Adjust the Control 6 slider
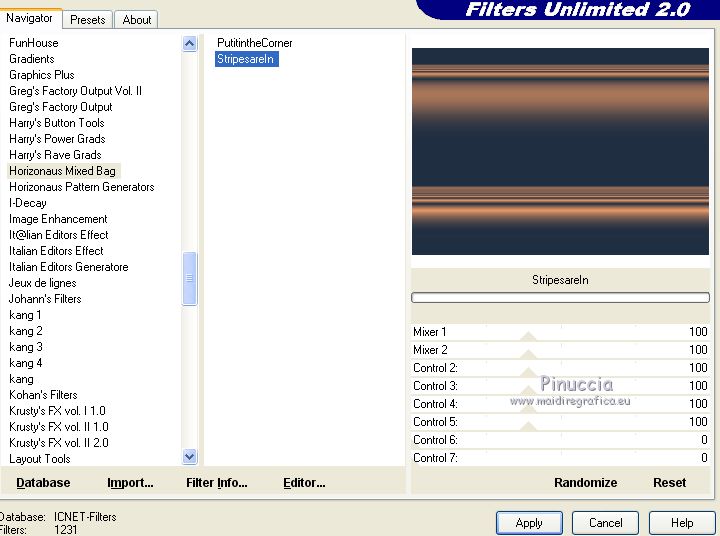This screenshot has width=720, height=536. pyautogui.click(x=560, y=440)
